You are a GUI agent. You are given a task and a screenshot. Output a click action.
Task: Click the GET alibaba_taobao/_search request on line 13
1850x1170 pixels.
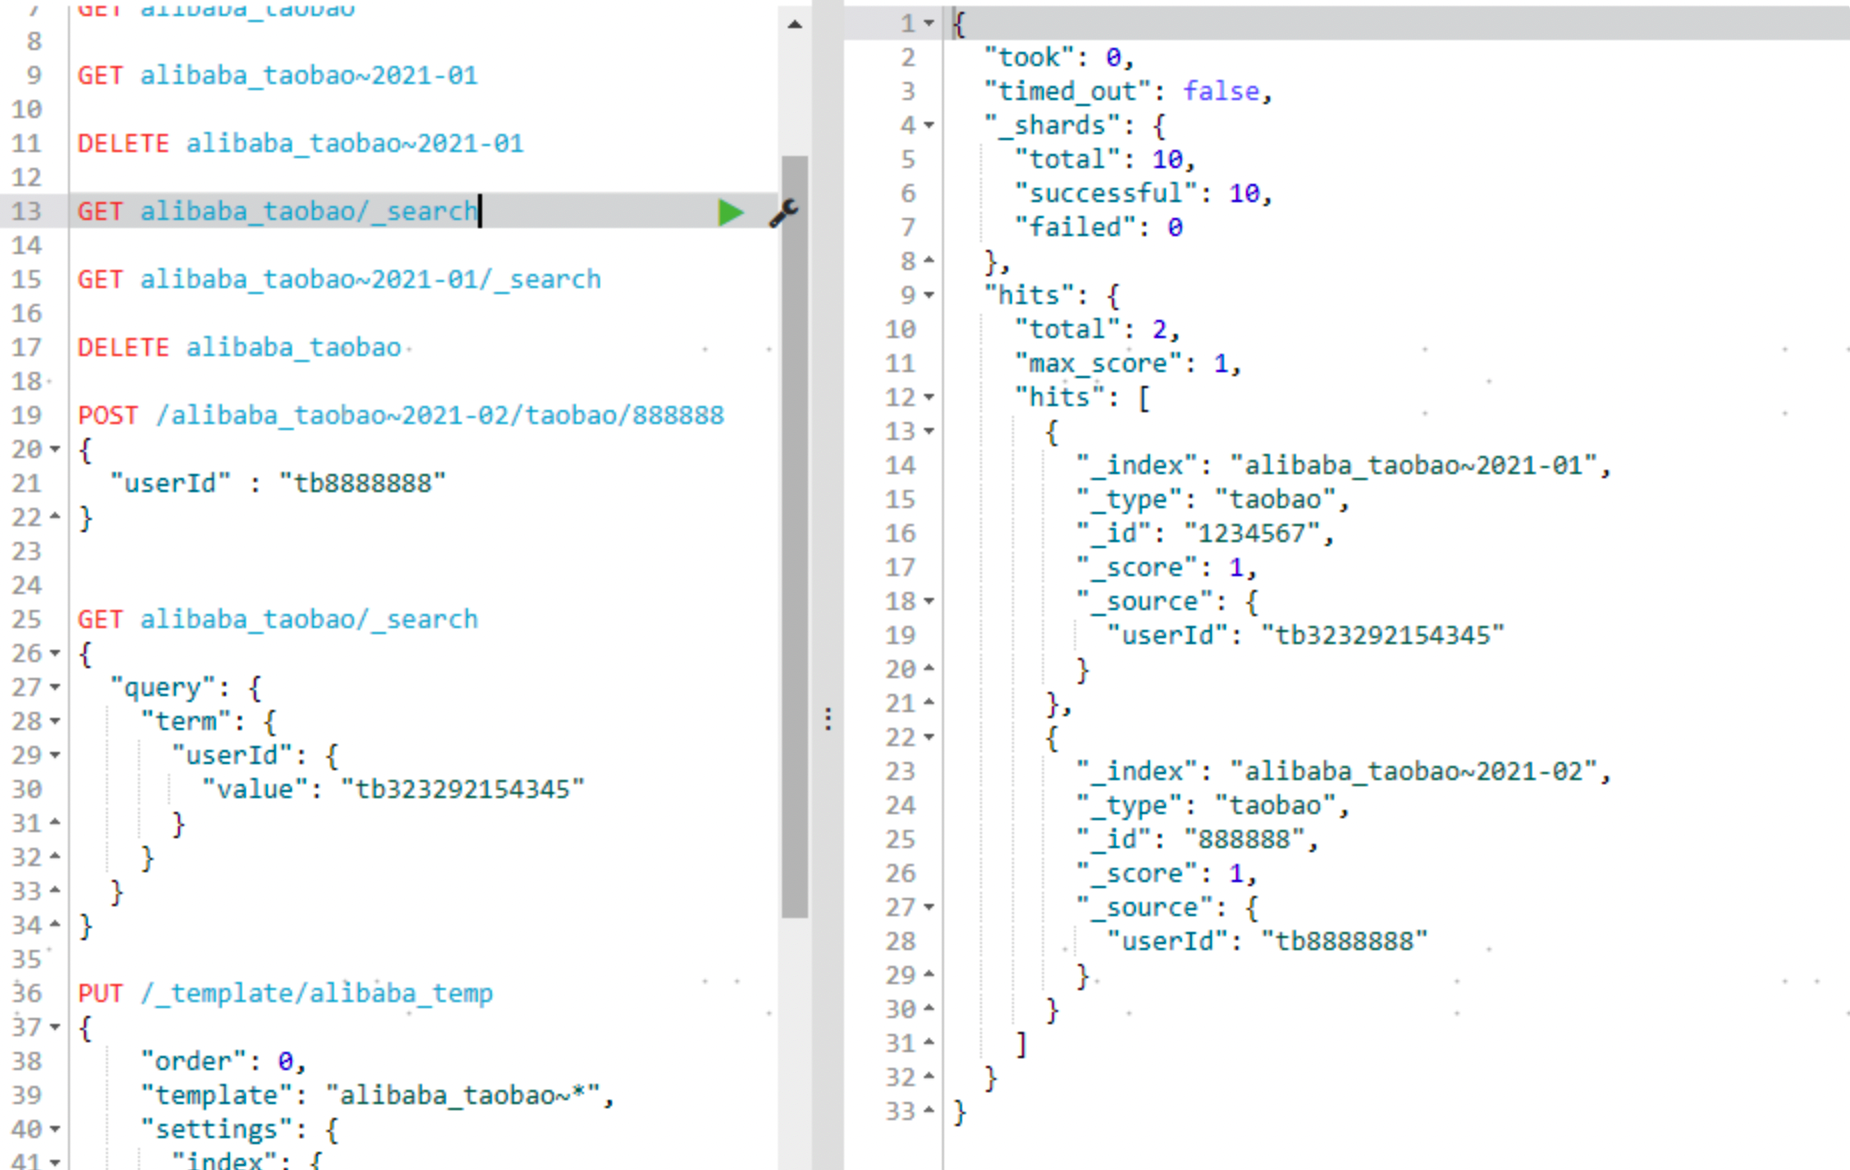278,212
